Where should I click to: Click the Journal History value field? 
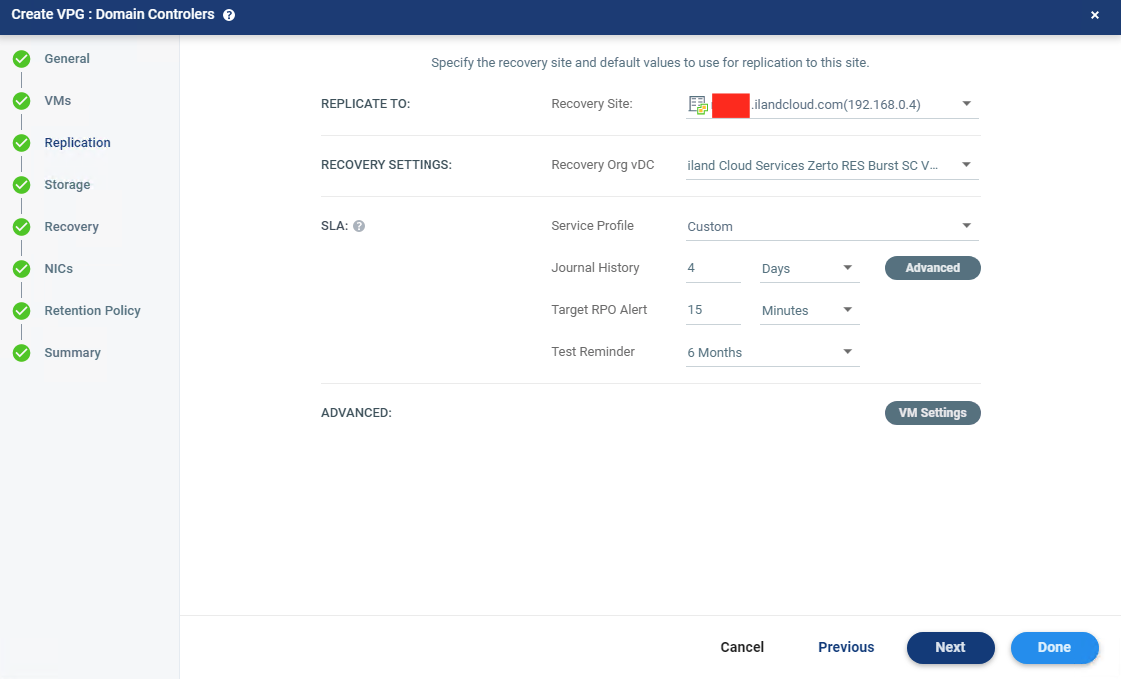713,268
